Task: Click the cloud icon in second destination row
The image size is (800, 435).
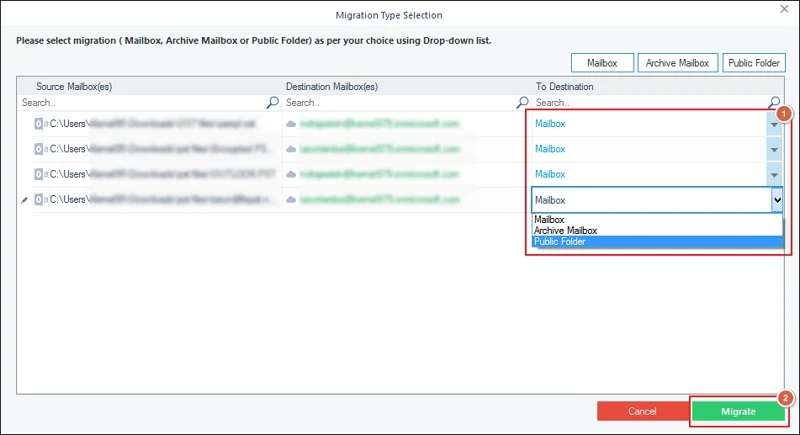Action: click(x=291, y=149)
